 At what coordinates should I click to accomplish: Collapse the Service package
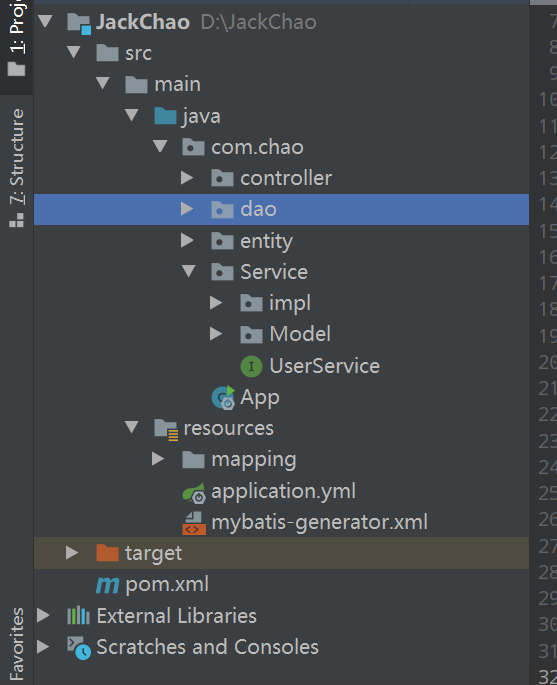point(188,271)
